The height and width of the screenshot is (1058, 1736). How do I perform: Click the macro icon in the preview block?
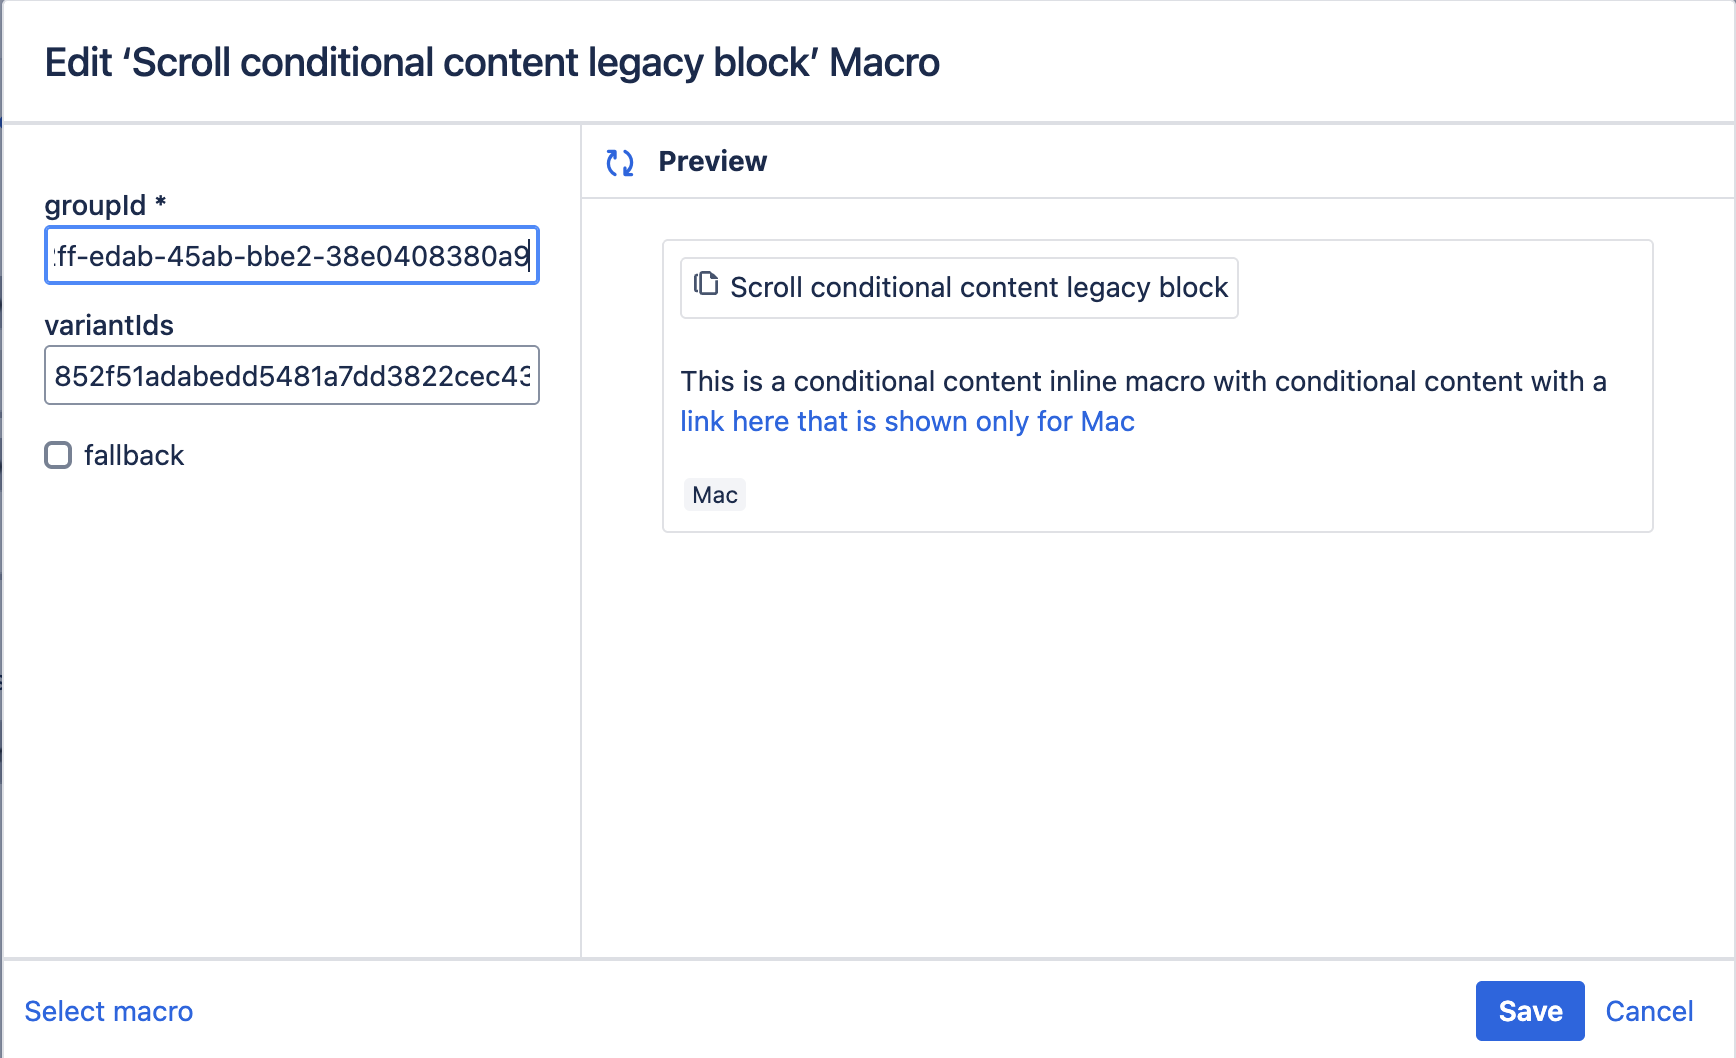[706, 285]
